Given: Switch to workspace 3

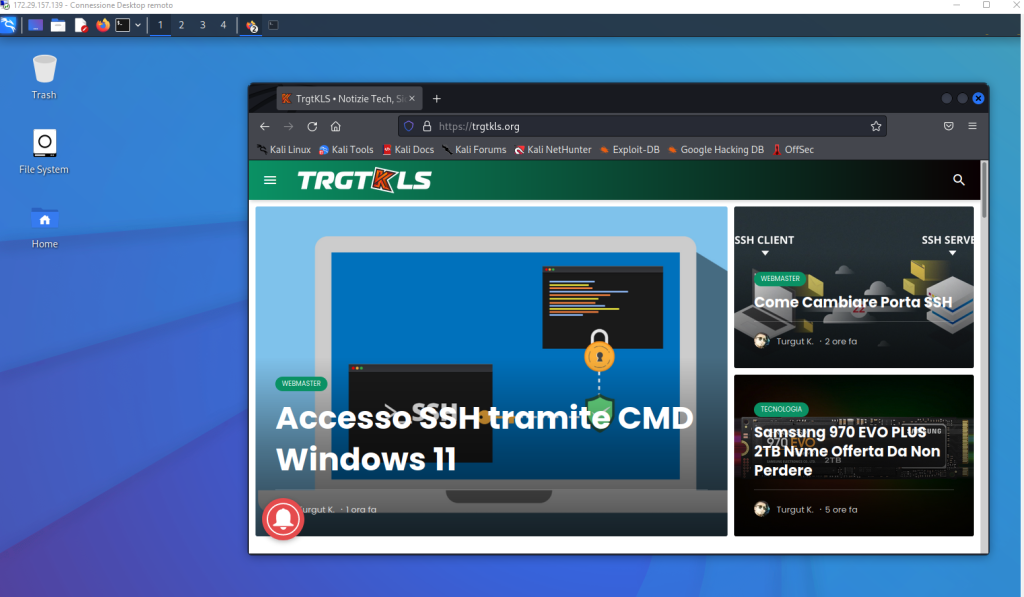Looking at the screenshot, I should [202, 25].
